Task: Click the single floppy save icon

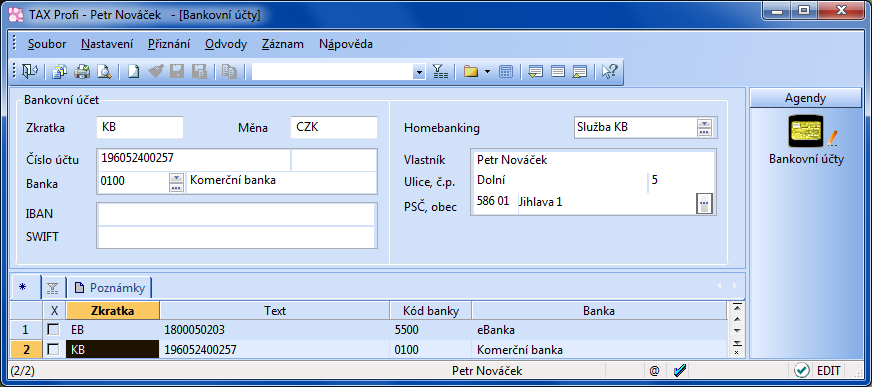Action: tap(177, 72)
